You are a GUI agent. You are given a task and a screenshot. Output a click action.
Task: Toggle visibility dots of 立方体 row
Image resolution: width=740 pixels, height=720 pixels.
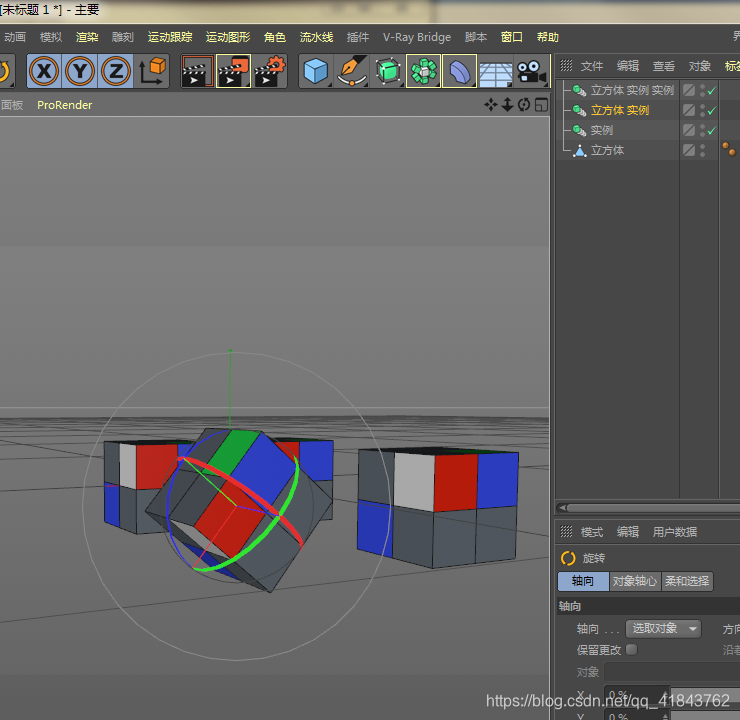click(x=703, y=151)
